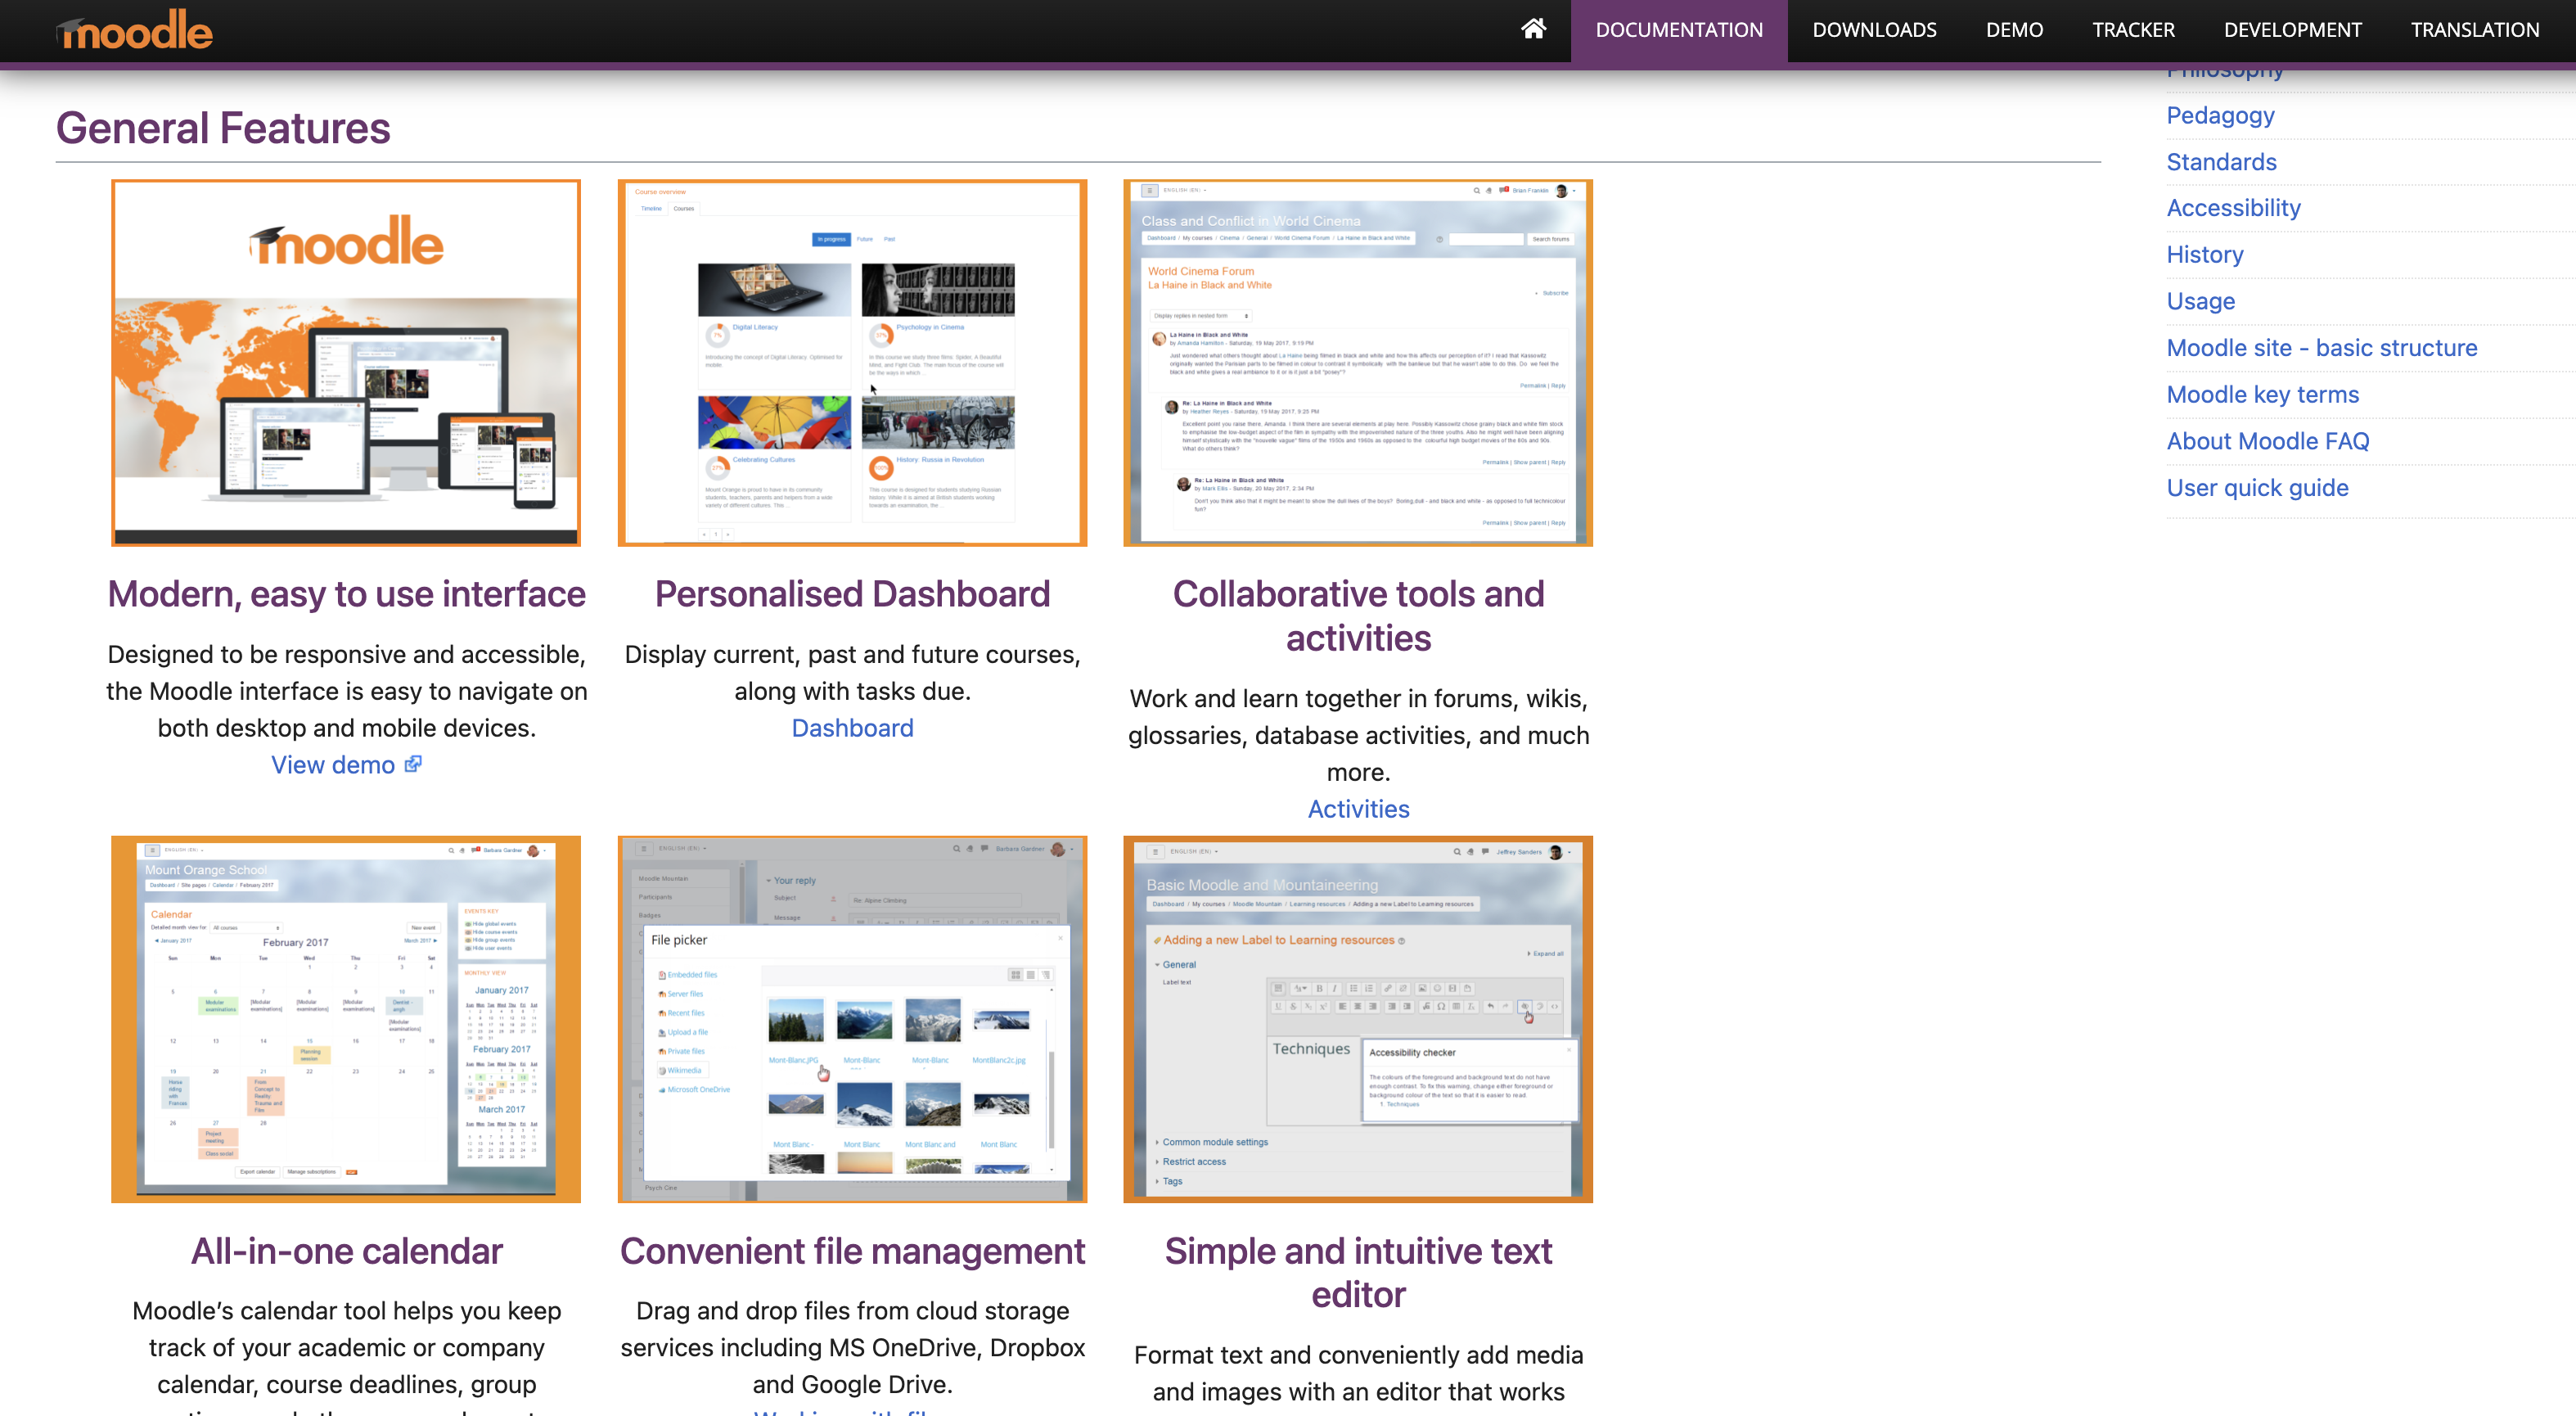Go to home via house icon
Viewport: 2576px width, 1416px height.
tap(1533, 29)
